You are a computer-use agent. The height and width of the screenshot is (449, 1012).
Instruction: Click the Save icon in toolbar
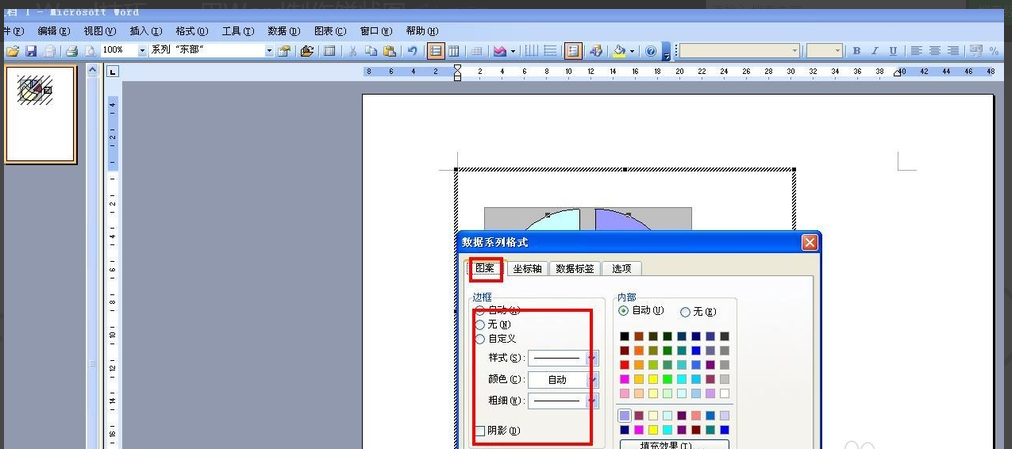(x=30, y=51)
